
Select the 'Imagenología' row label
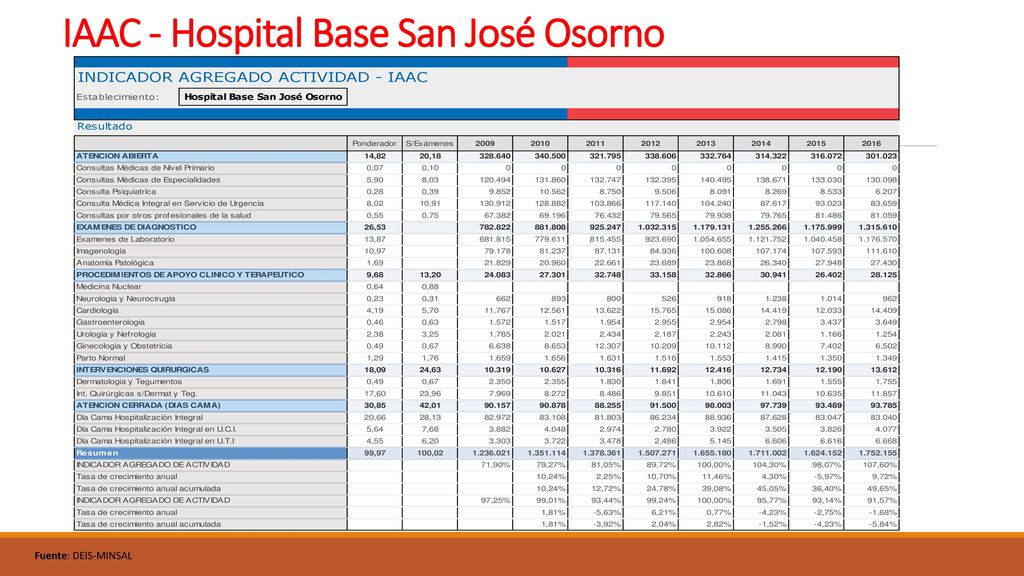pyautogui.click(x=101, y=251)
